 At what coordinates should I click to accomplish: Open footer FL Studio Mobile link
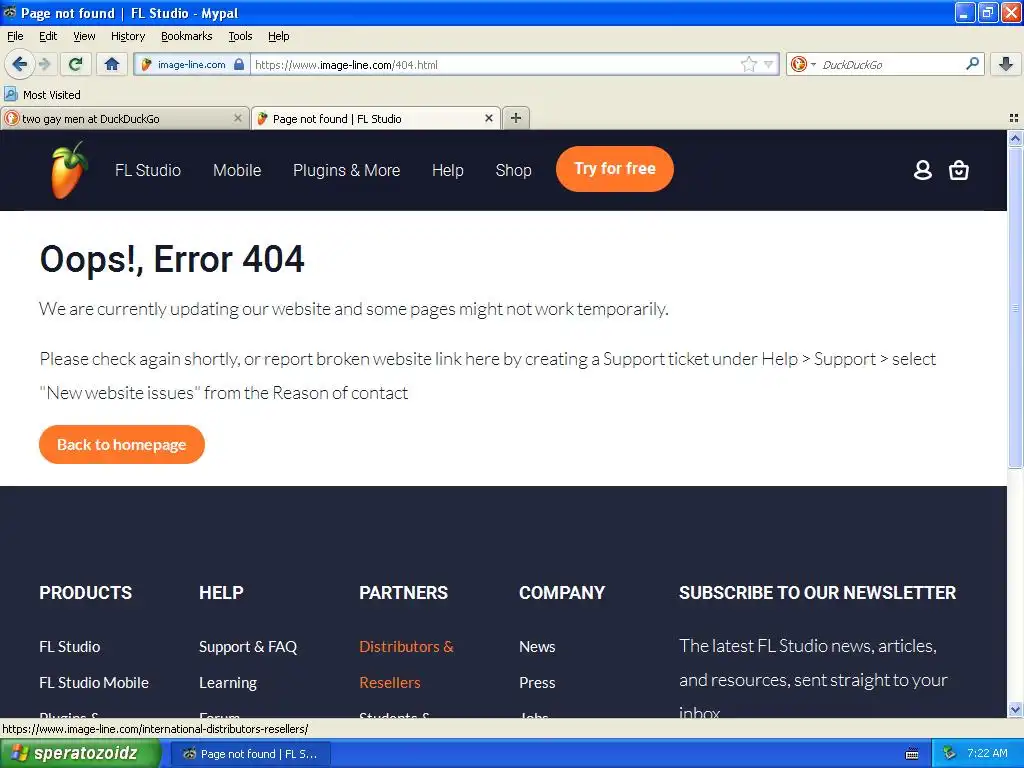94,682
